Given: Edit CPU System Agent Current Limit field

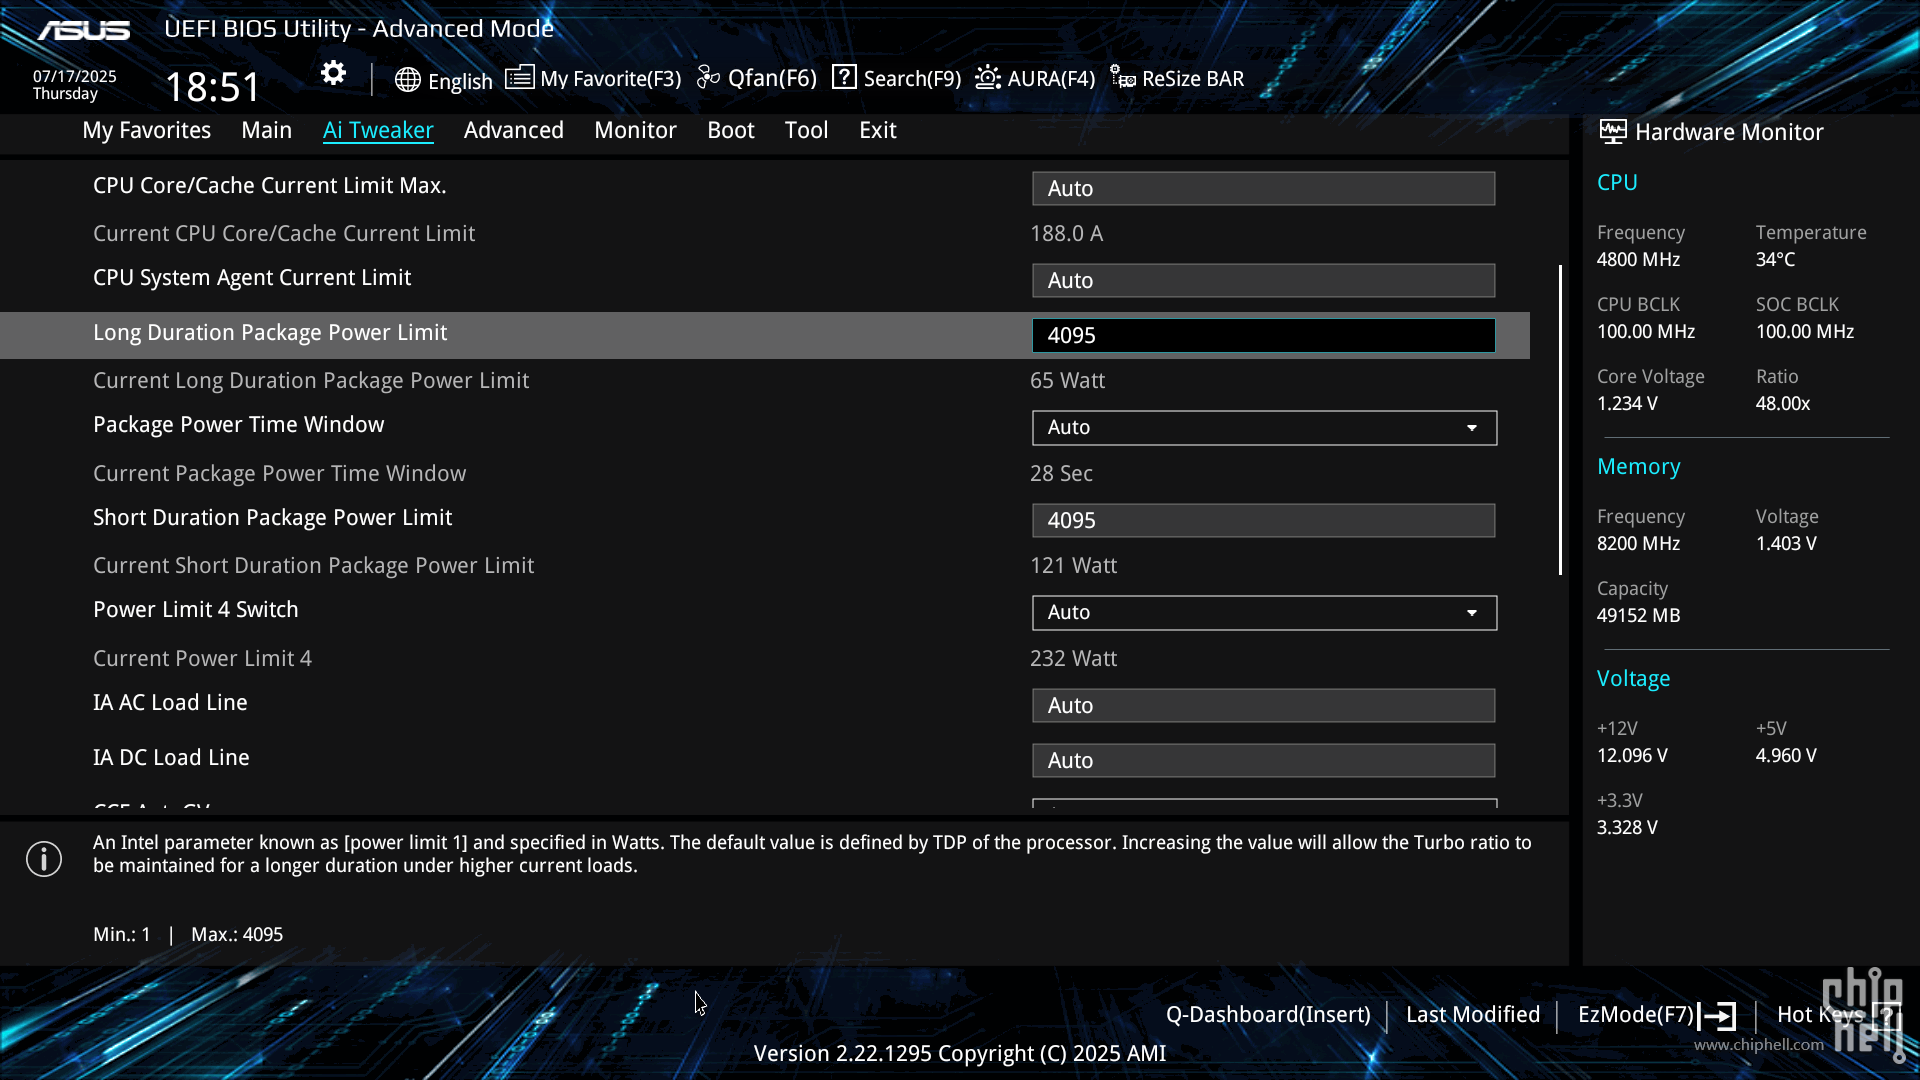Looking at the screenshot, I should [1263, 280].
